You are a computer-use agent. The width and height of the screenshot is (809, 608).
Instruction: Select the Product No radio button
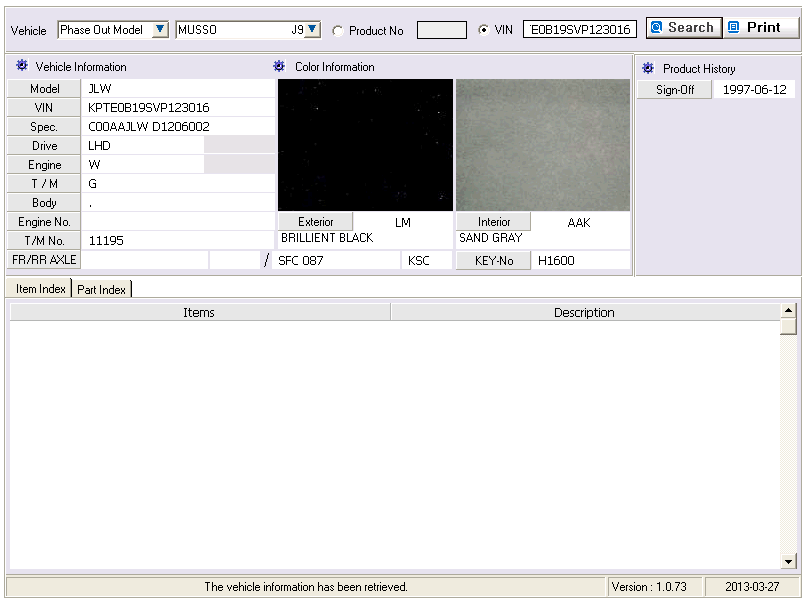click(337, 31)
